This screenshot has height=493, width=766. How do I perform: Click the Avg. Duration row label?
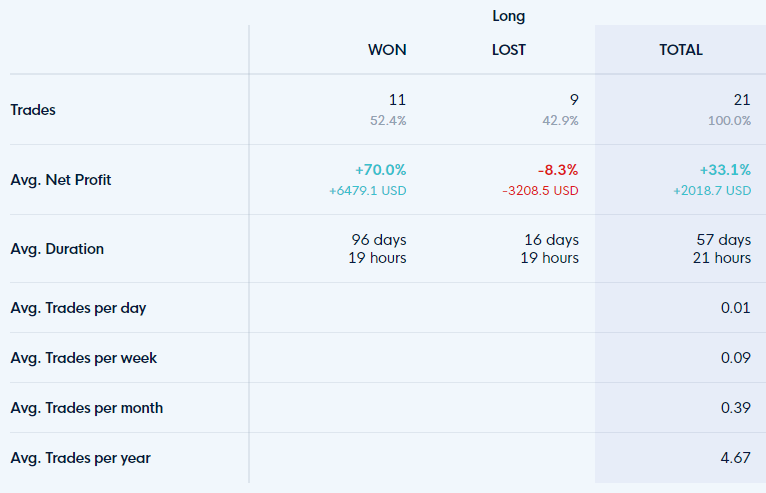[x=57, y=249]
